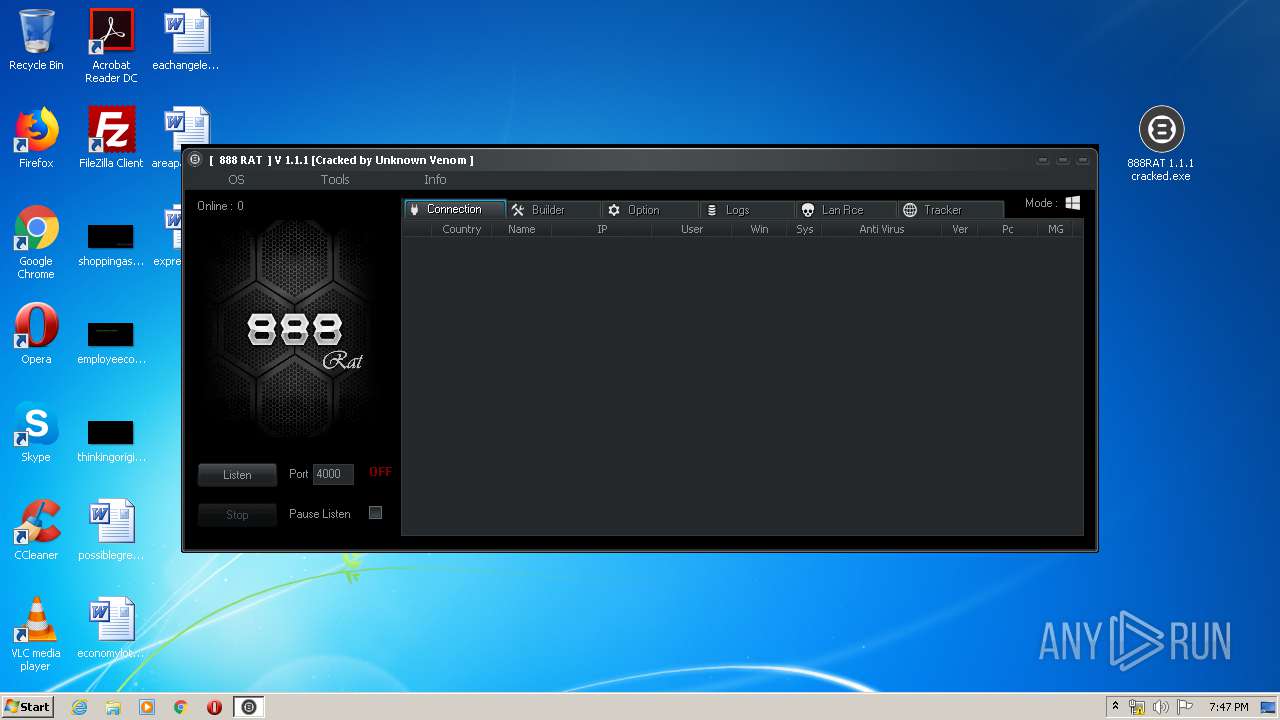Click the Ver column header

(x=960, y=229)
